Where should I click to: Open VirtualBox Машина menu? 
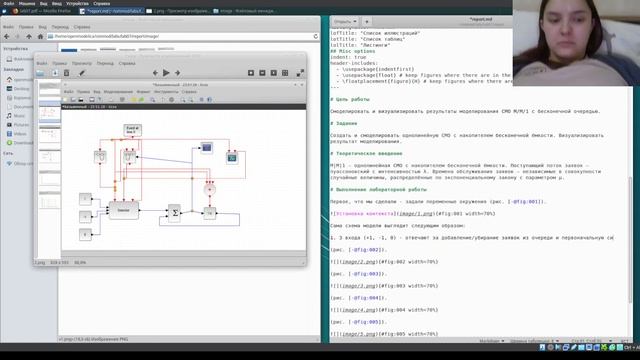coord(27,3)
